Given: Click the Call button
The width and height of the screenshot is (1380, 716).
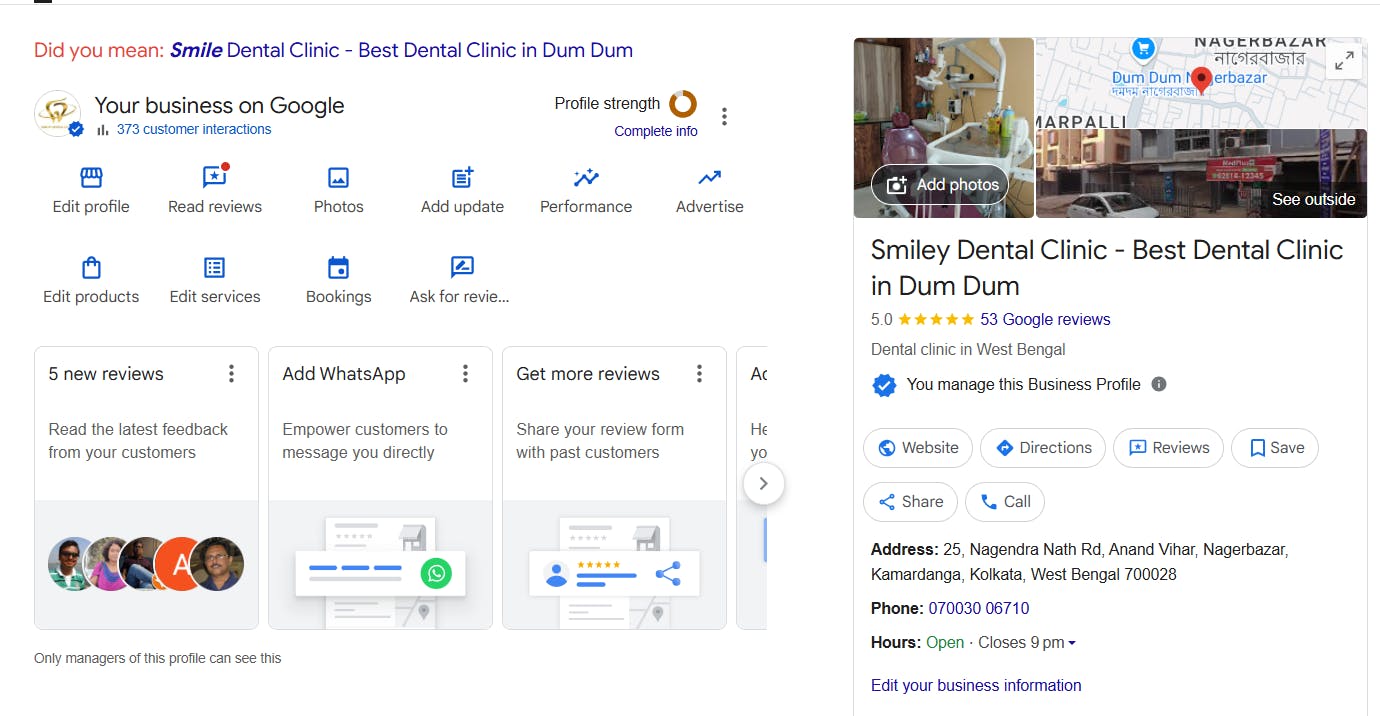Looking at the screenshot, I should coord(1004,502).
